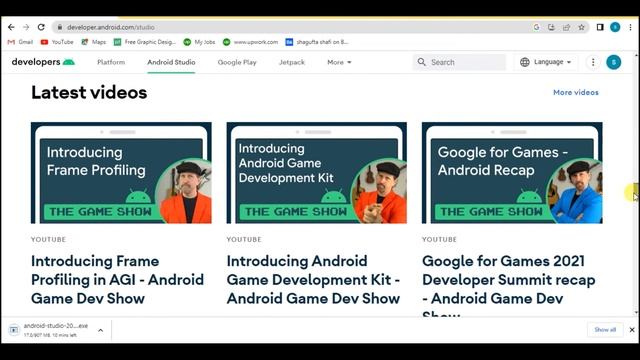640x360 pixels.
Task: Click the search magnifier icon
Action: [422, 62]
